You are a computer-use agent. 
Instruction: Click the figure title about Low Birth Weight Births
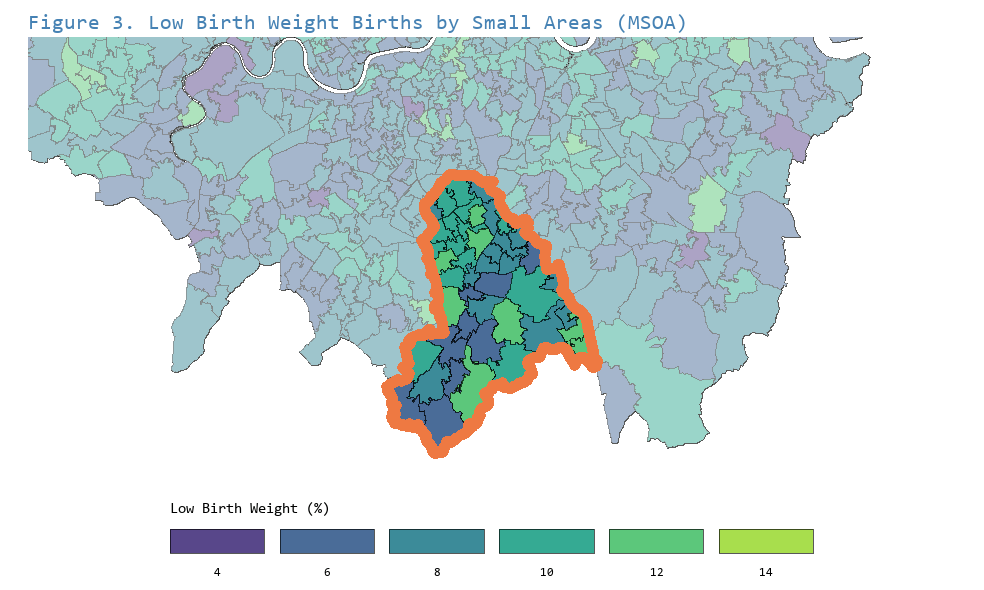point(357,22)
